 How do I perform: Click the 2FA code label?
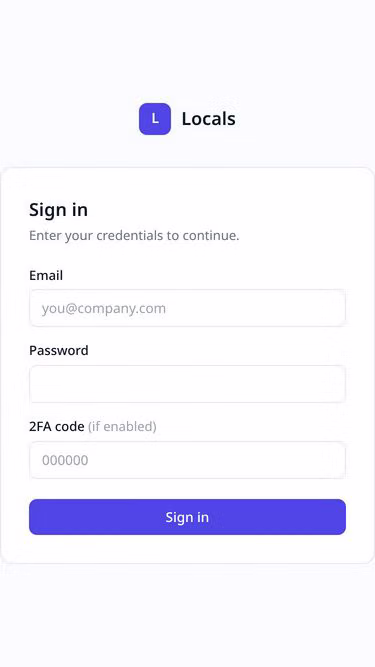point(57,426)
